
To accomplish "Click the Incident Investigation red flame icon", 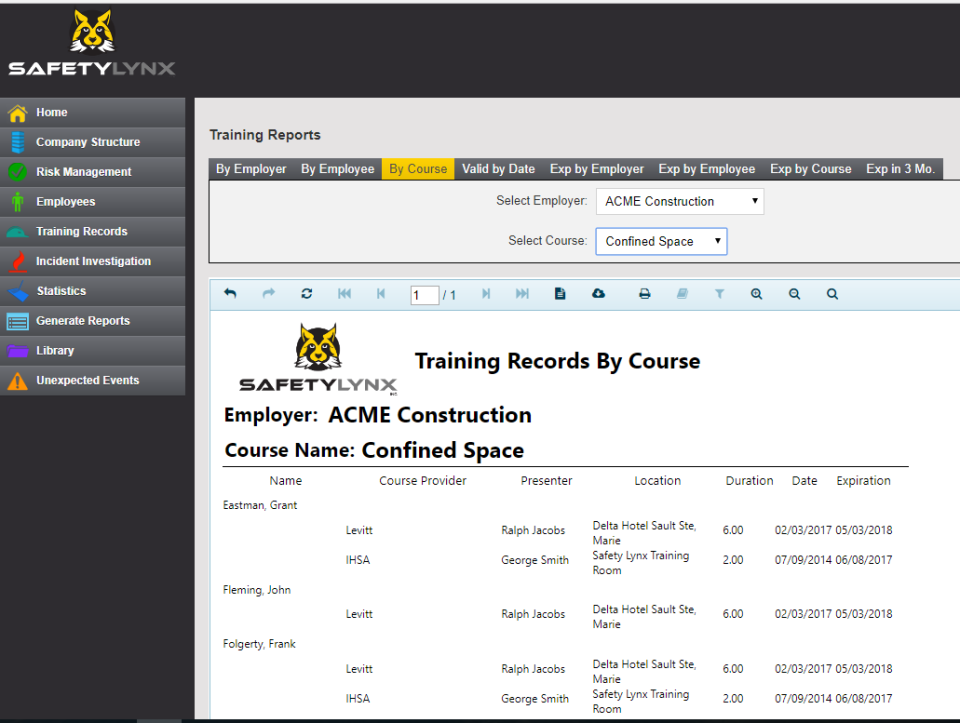I will coord(18,261).
